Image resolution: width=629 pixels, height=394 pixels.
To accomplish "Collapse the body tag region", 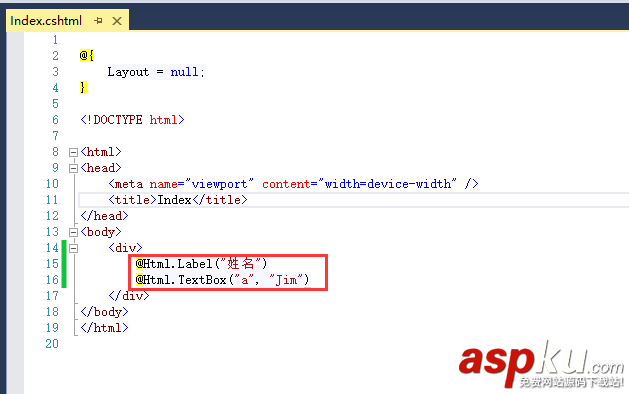I will (x=73, y=232).
